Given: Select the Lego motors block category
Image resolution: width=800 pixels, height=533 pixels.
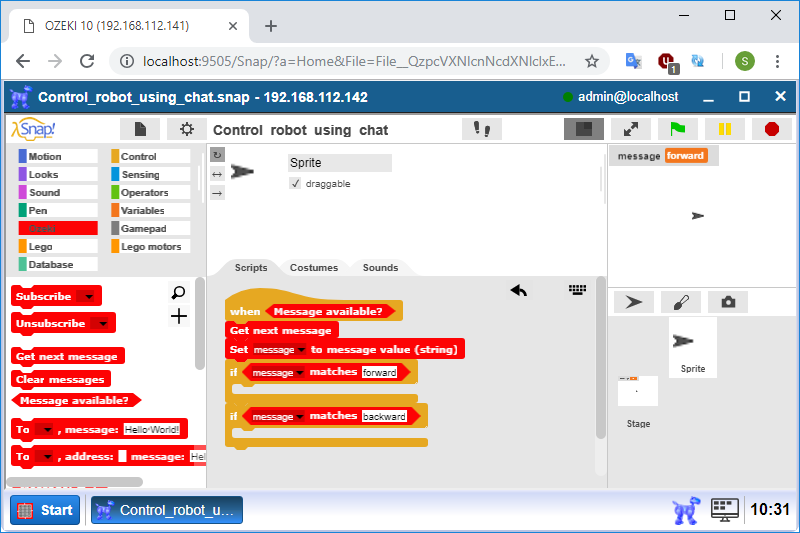Looking at the screenshot, I should point(151,246).
